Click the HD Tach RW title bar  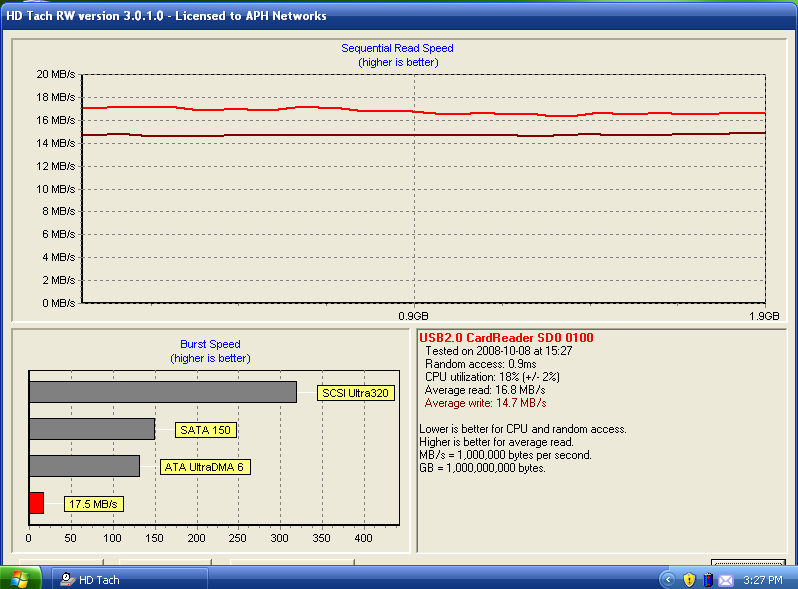point(300,16)
